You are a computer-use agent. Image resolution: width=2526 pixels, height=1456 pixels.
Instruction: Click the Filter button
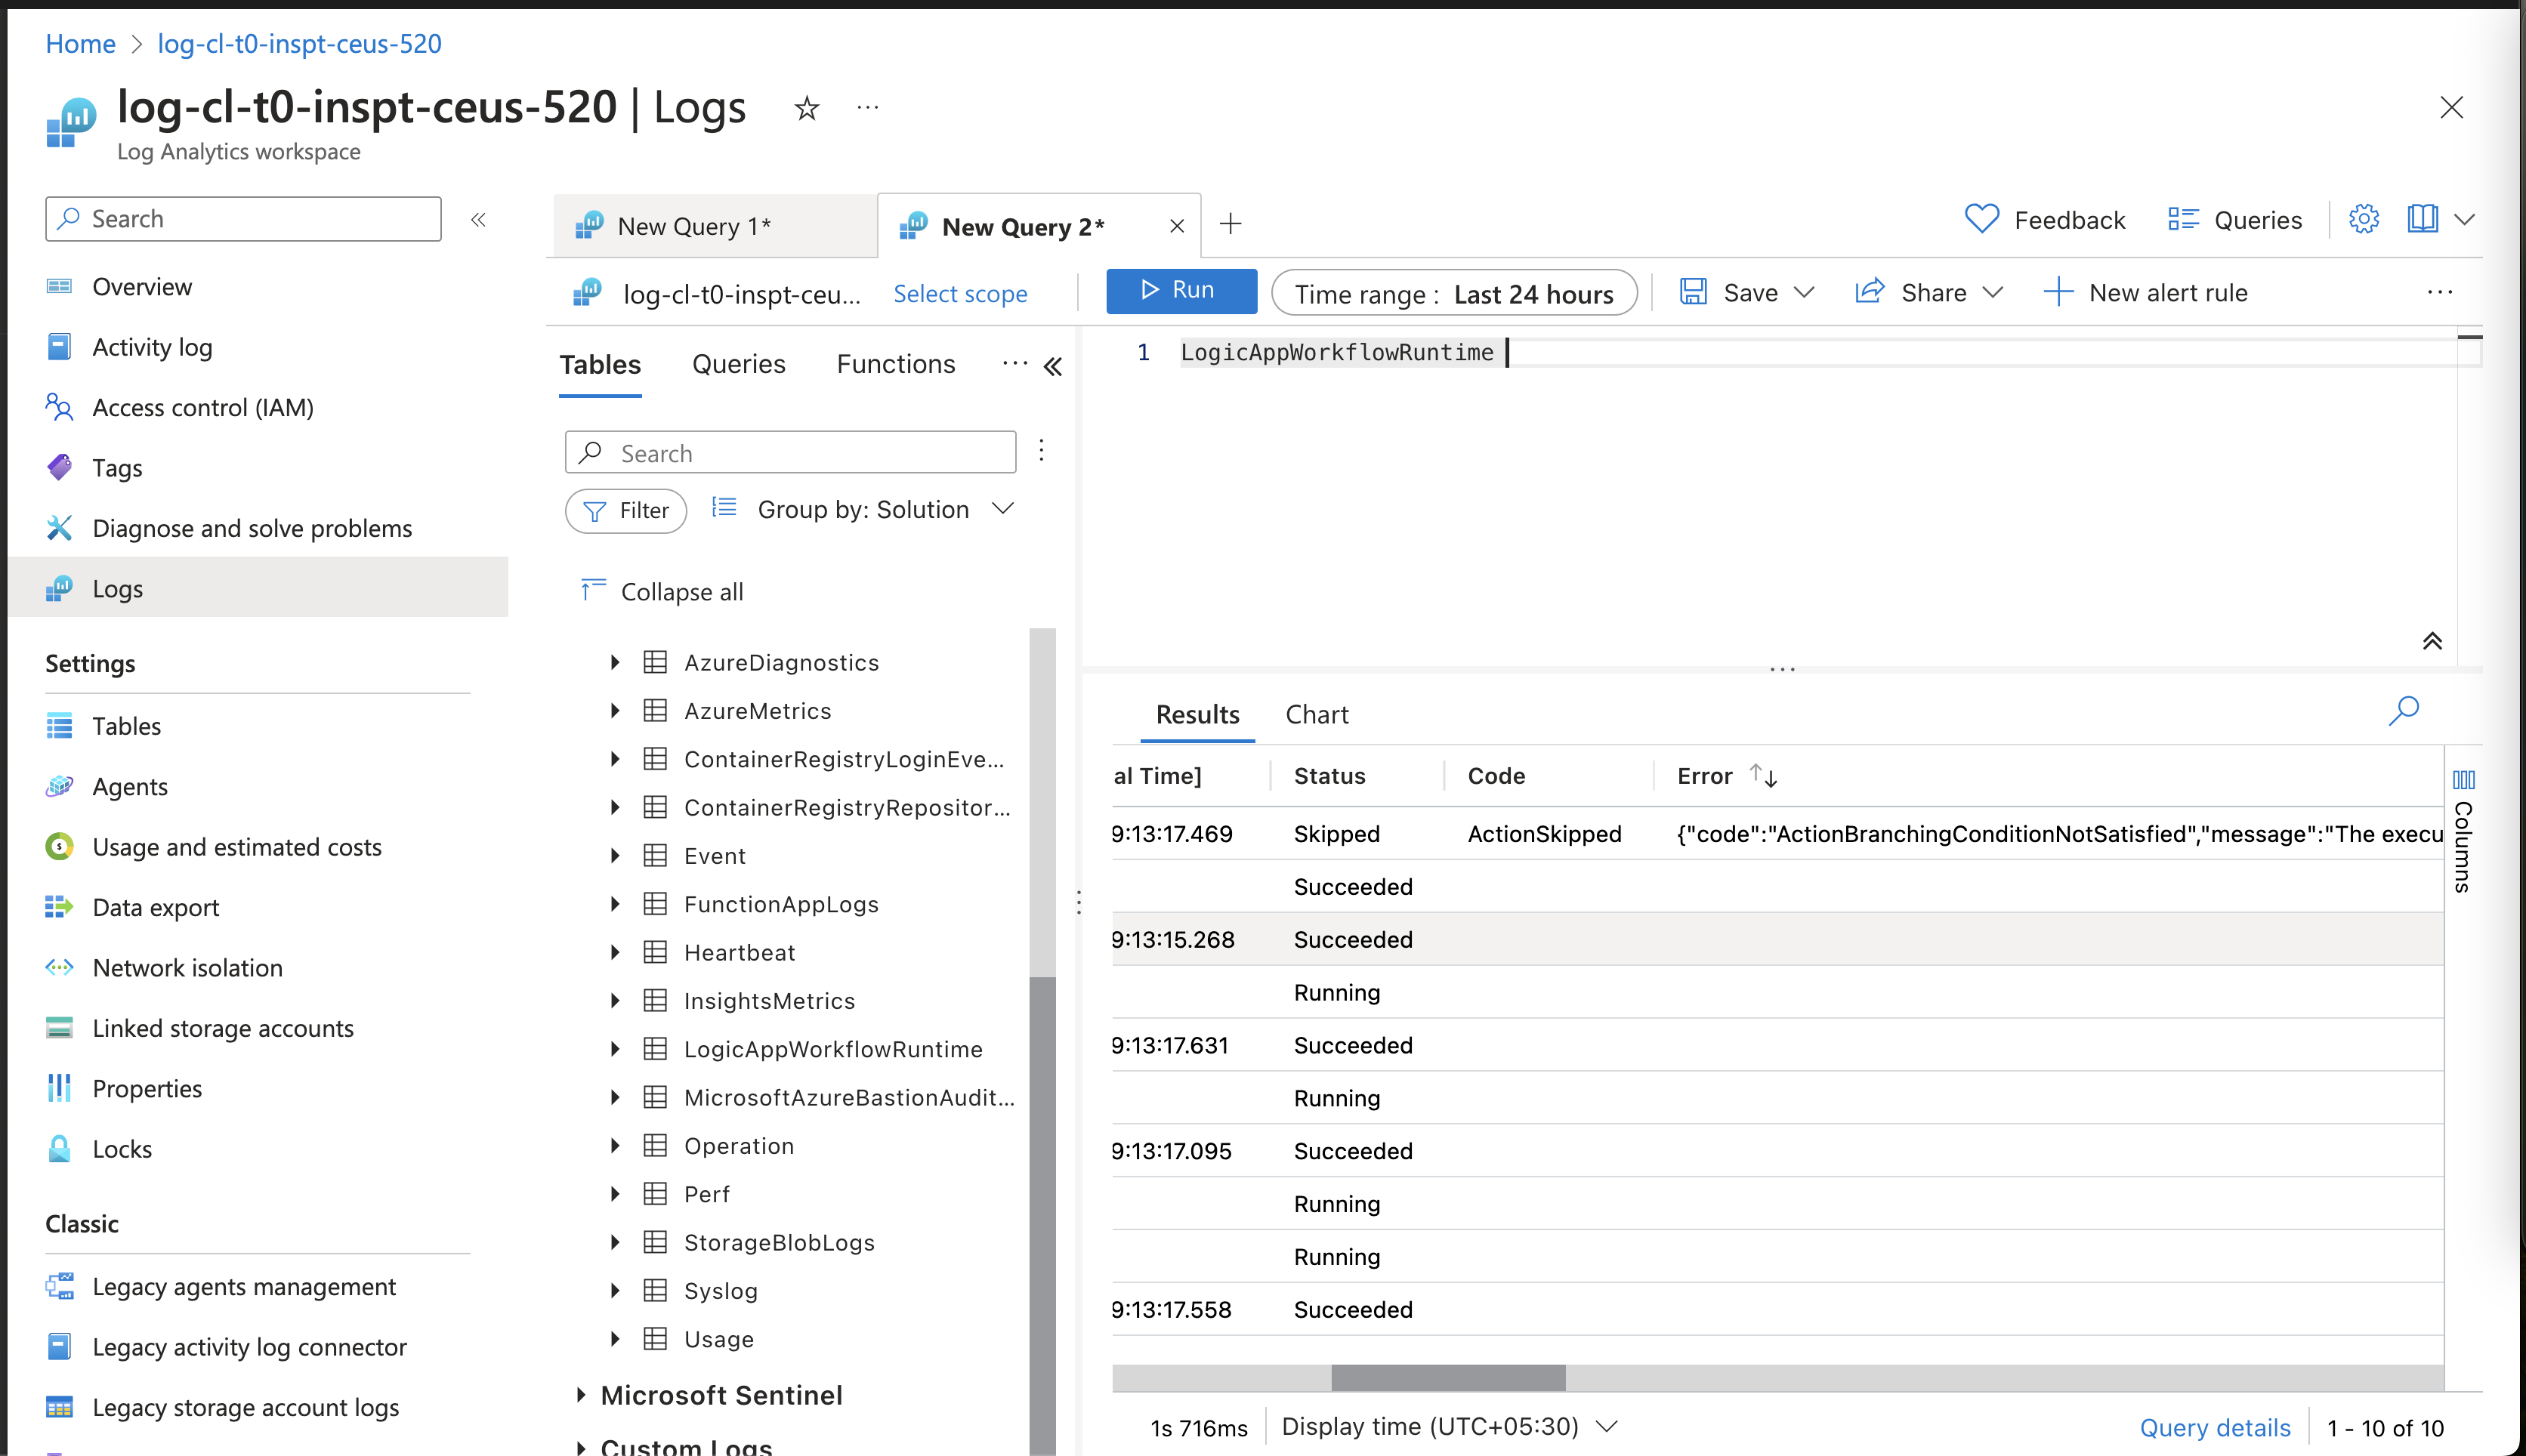point(626,510)
